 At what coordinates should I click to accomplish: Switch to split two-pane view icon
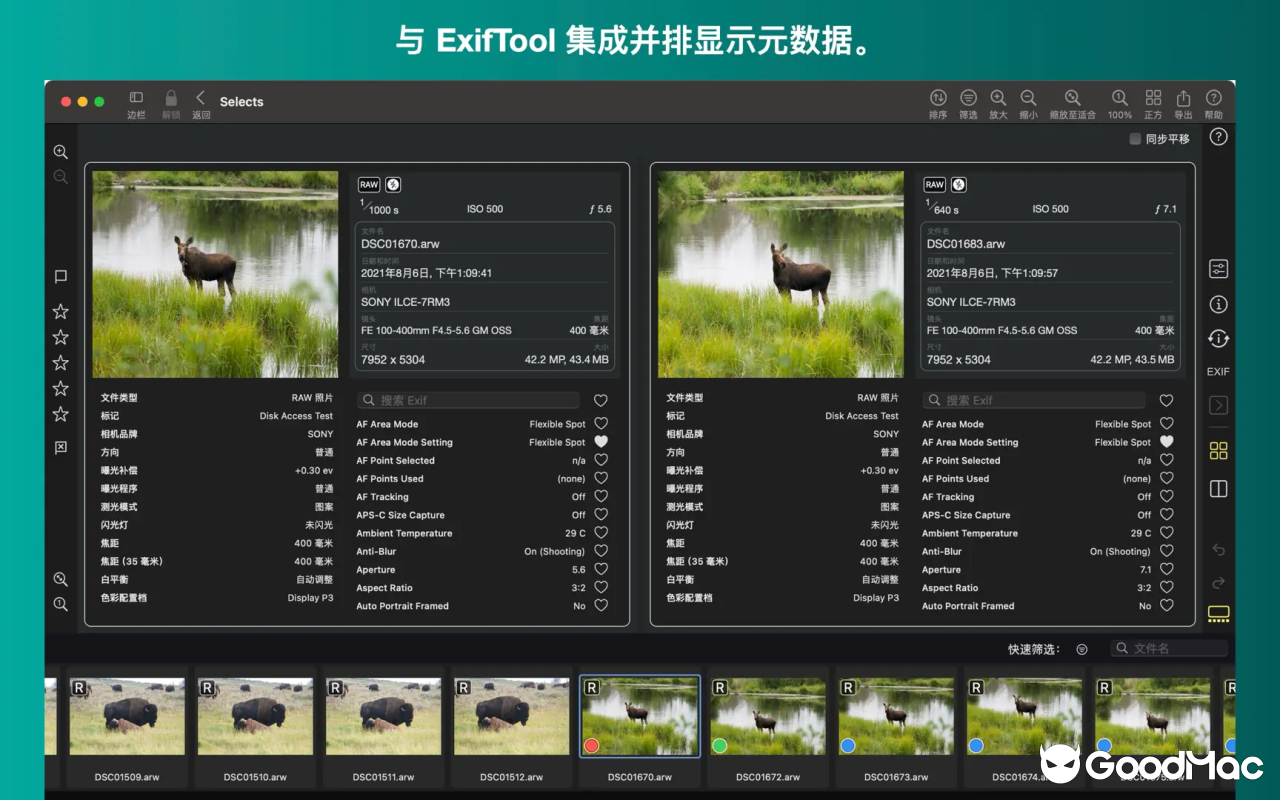coord(1218,489)
